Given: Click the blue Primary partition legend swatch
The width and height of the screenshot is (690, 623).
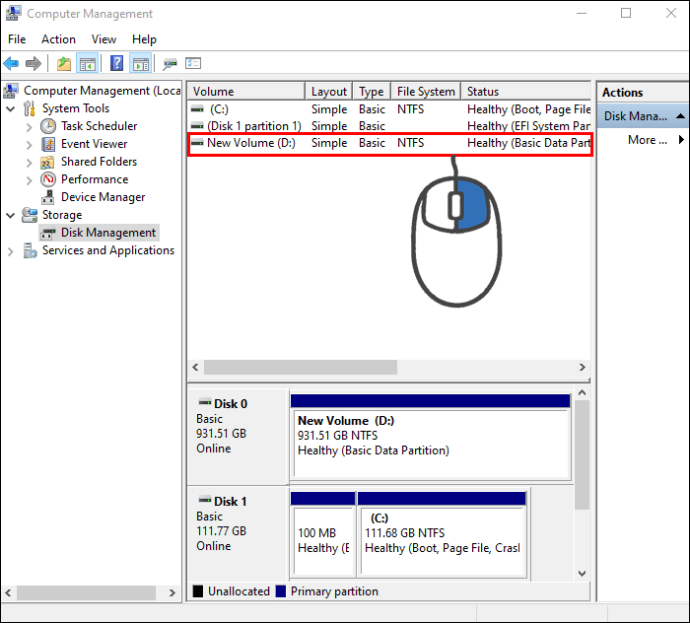Looking at the screenshot, I should point(281,591).
